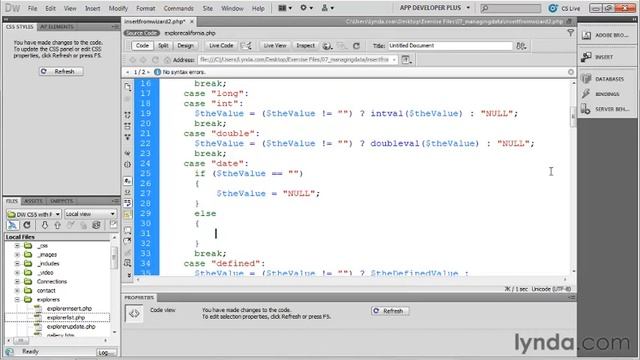Image resolution: width=640 pixels, height=360 pixels.
Task: Click the Collapse Selection coding icon
Action: [128, 126]
